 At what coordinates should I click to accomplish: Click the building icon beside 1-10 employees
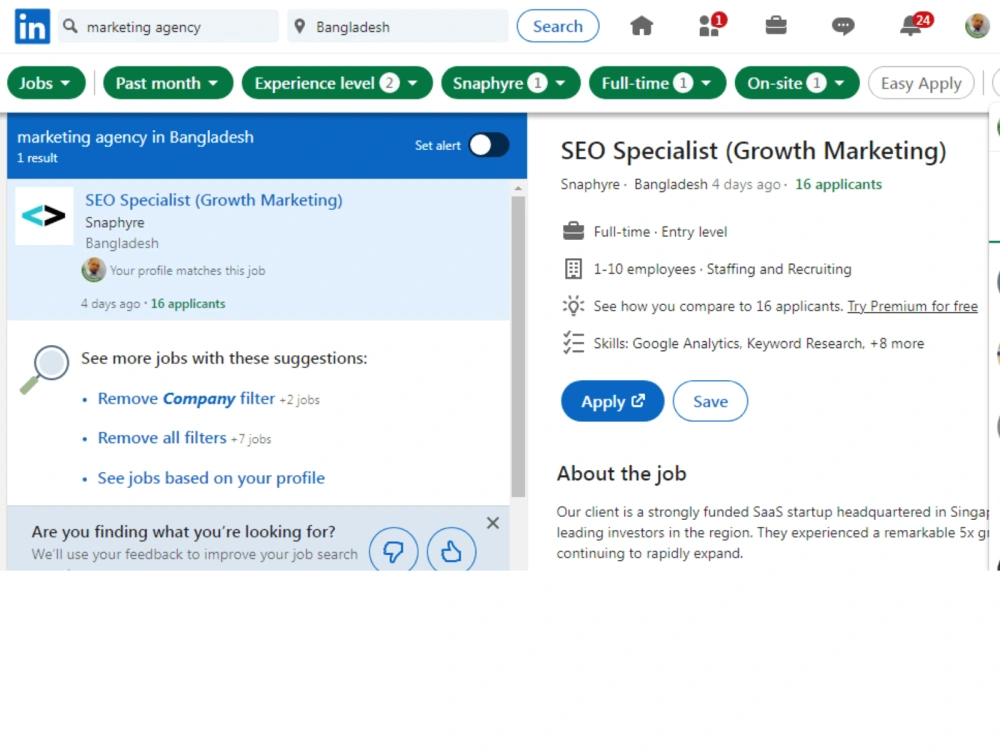[573, 268]
